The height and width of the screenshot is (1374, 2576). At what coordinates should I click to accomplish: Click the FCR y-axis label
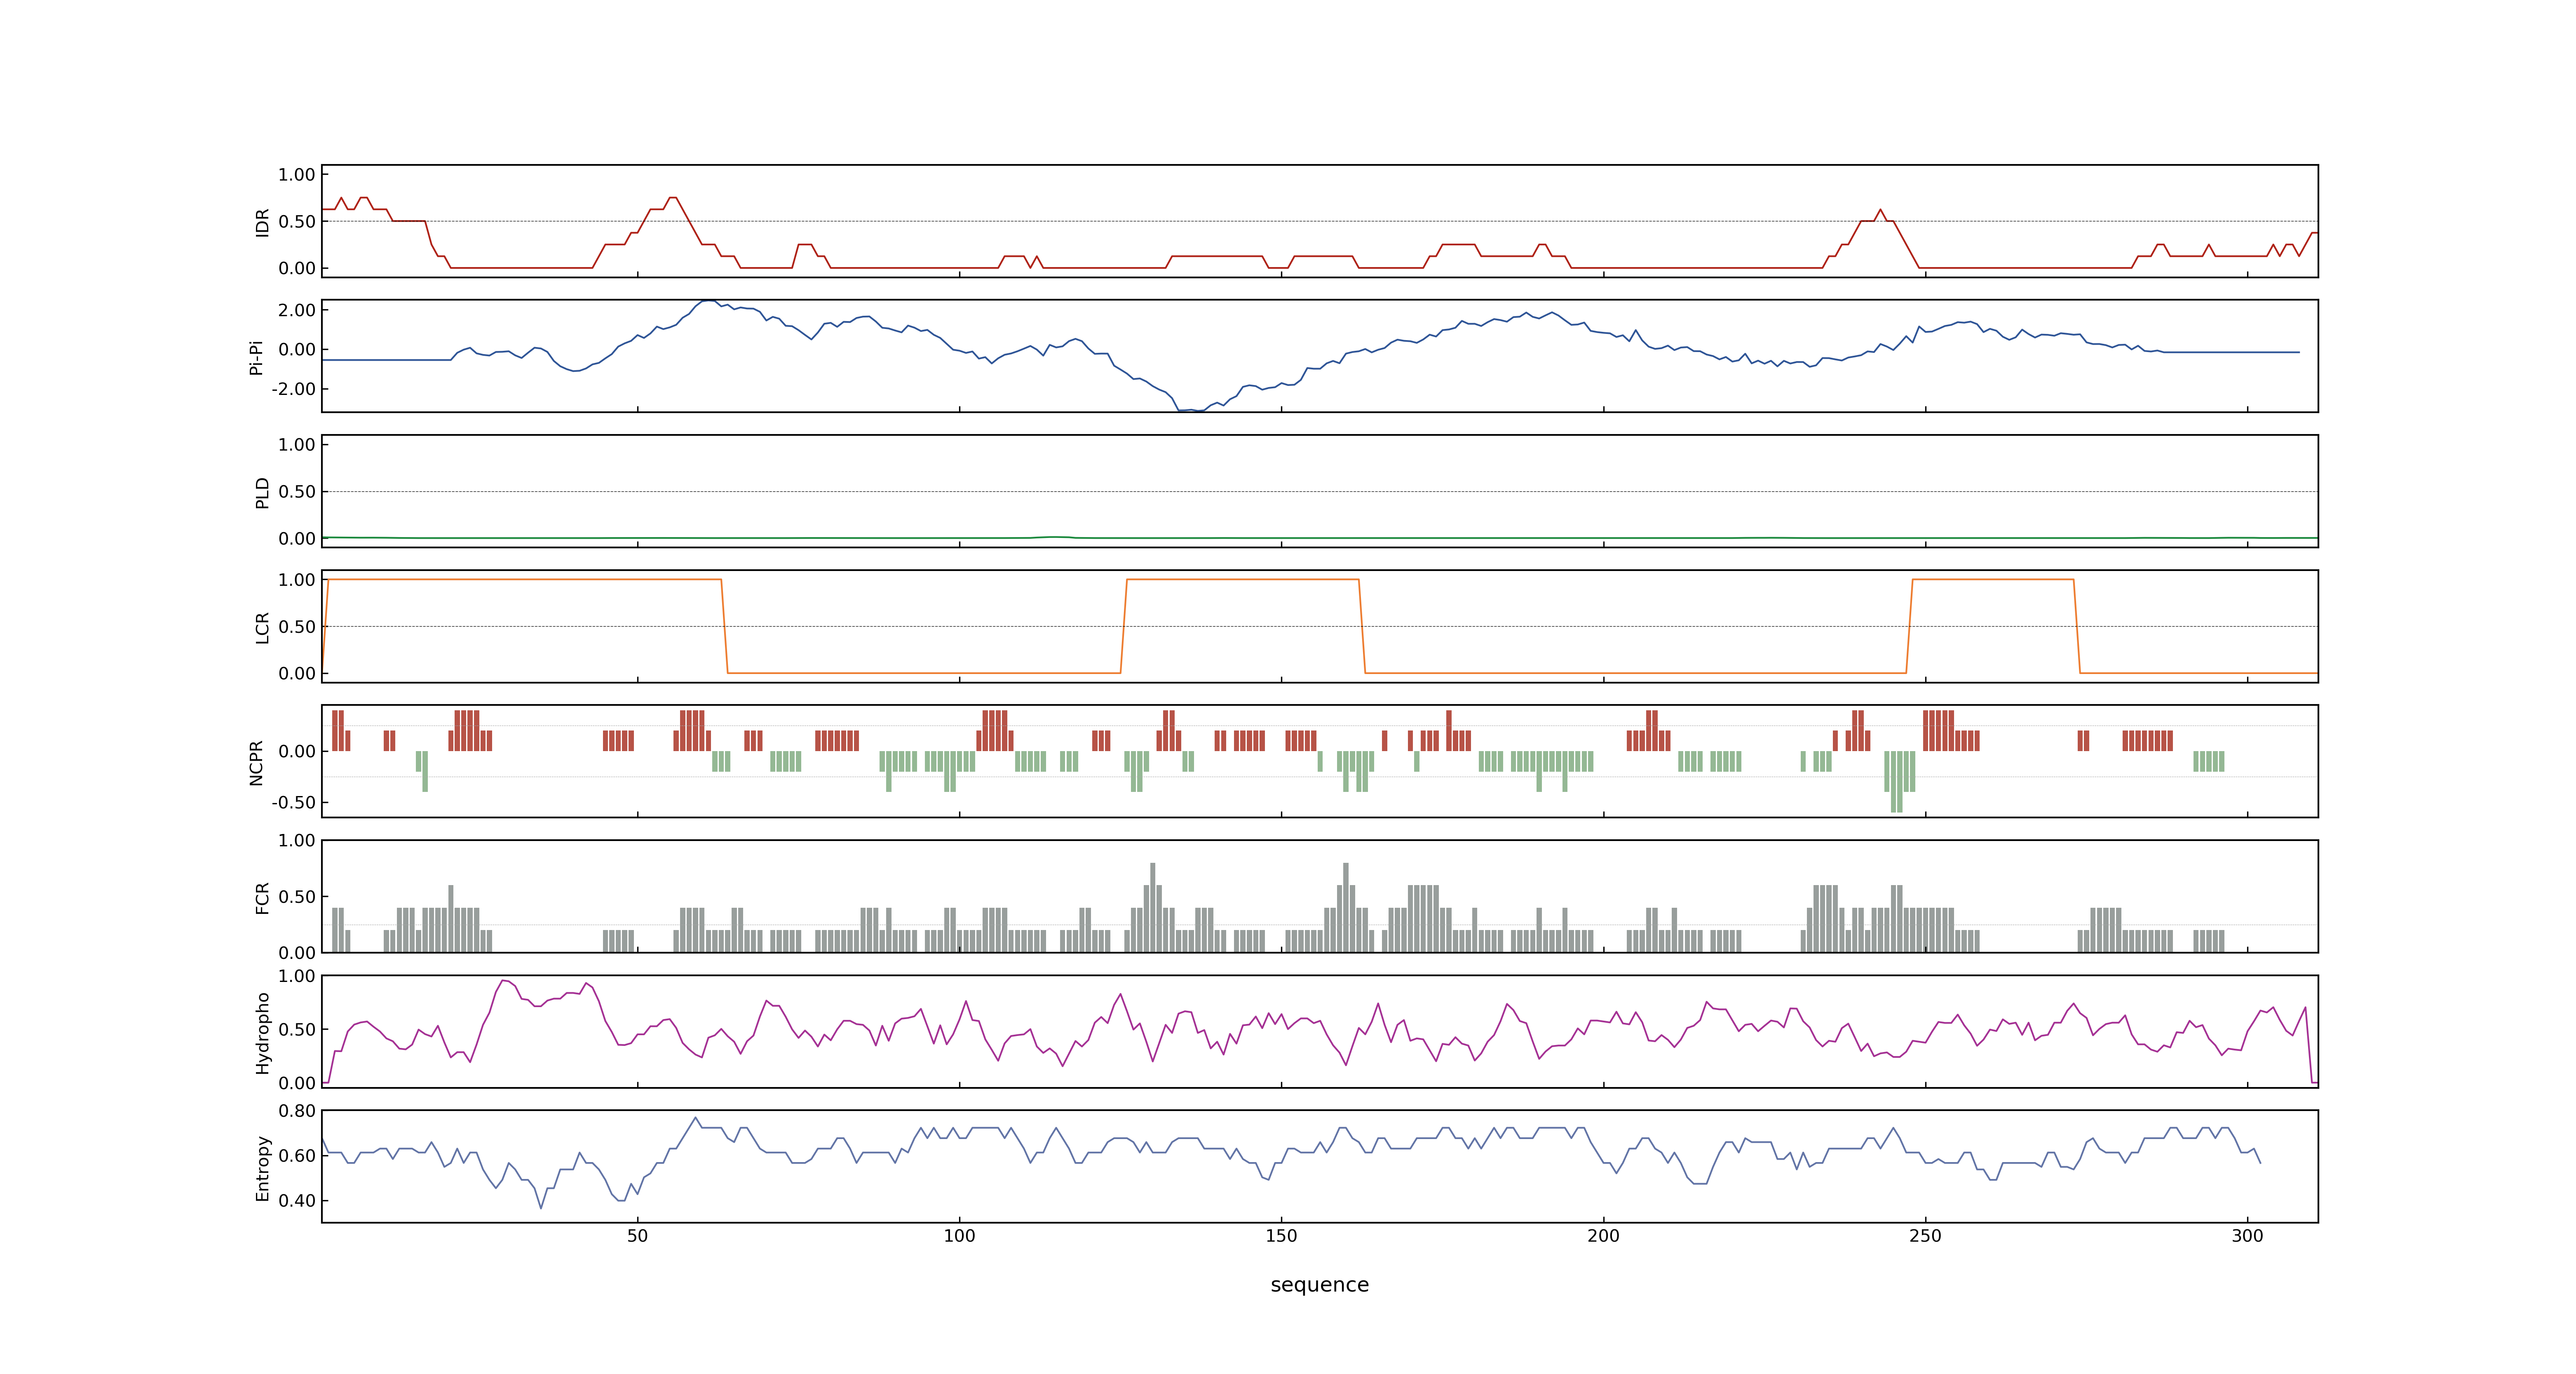pyautogui.click(x=262, y=898)
